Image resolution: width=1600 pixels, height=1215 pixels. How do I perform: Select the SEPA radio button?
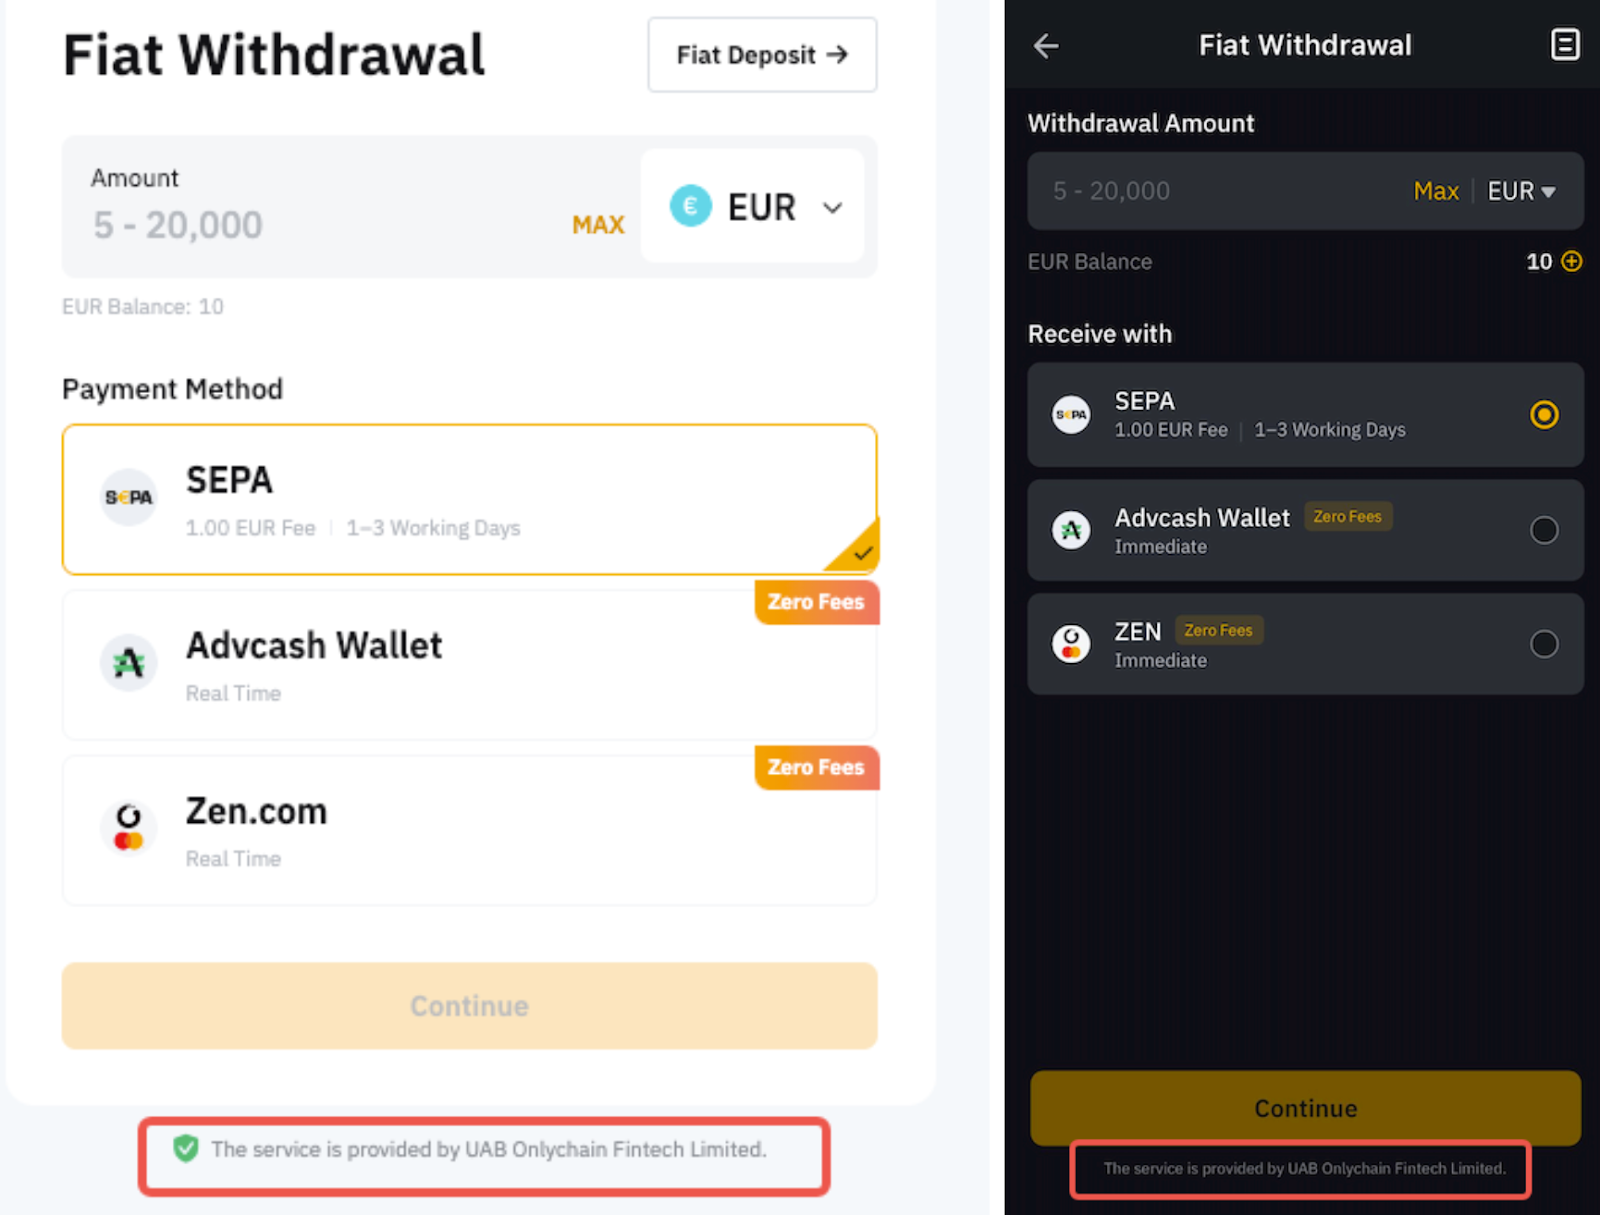pyautogui.click(x=1543, y=415)
